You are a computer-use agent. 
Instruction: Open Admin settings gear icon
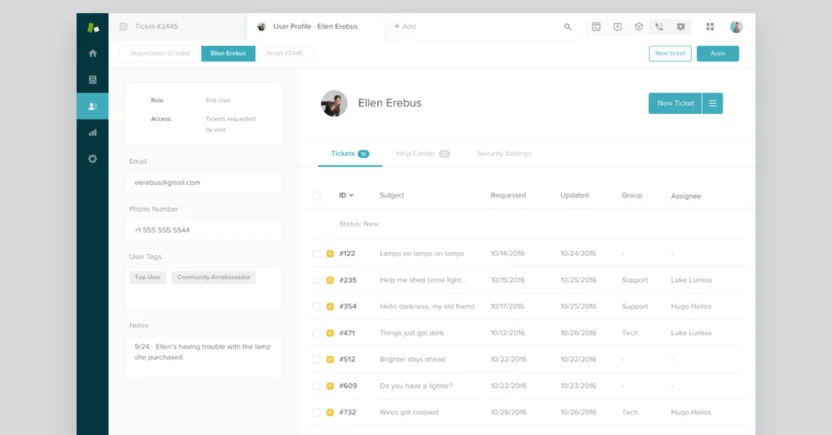click(x=92, y=159)
